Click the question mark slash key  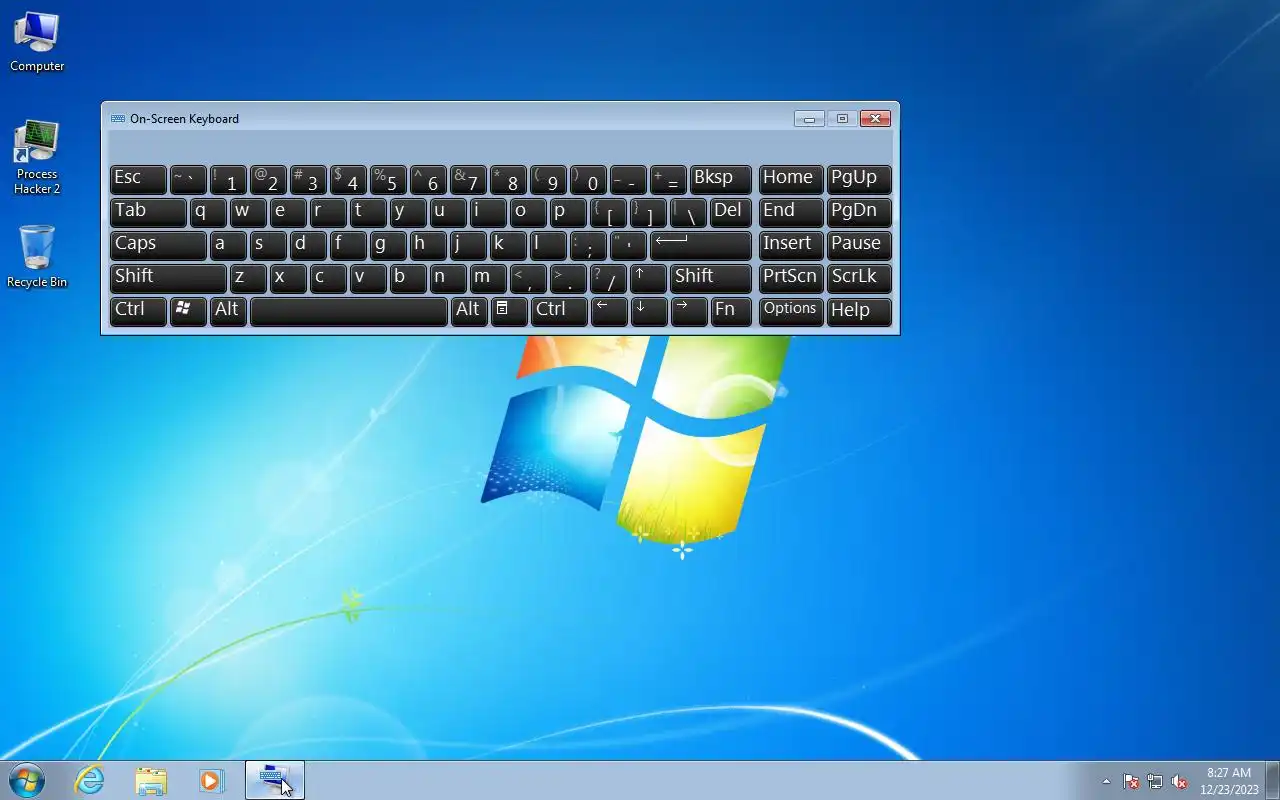point(608,278)
